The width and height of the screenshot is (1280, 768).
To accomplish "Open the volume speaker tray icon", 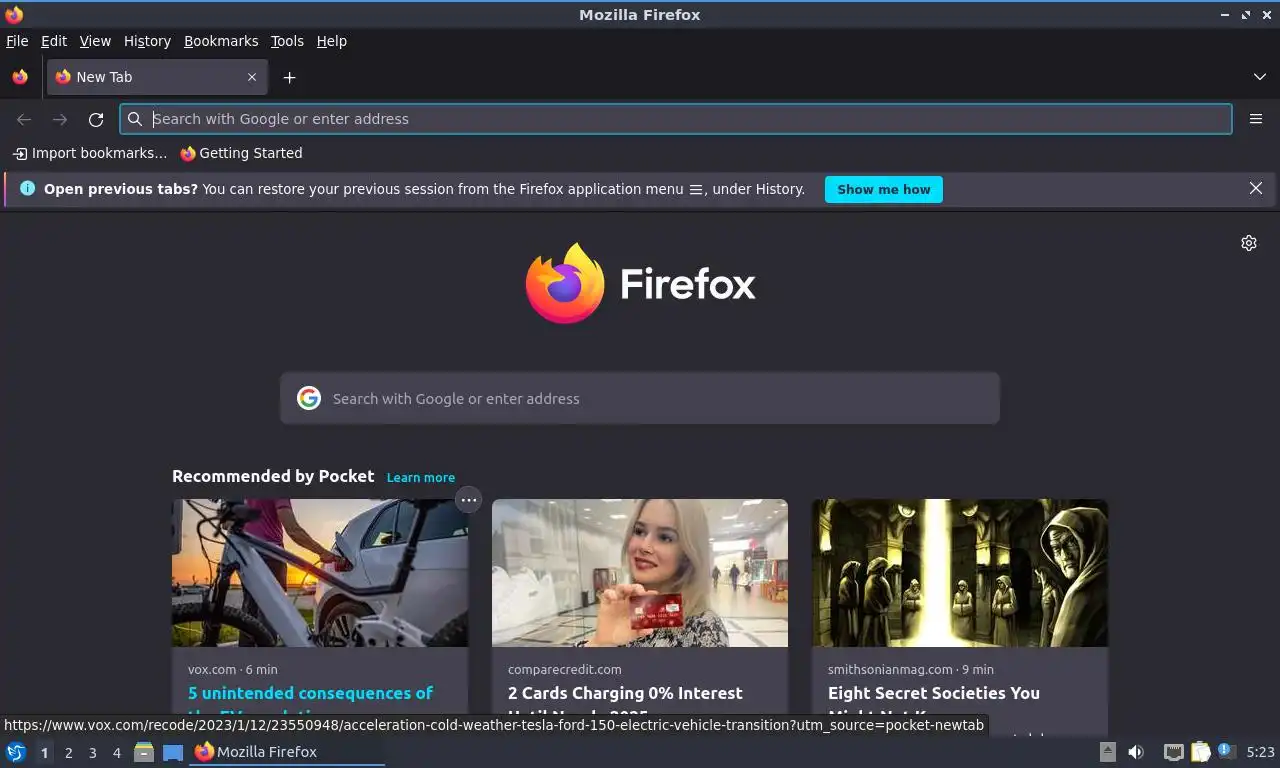I will tap(1136, 752).
